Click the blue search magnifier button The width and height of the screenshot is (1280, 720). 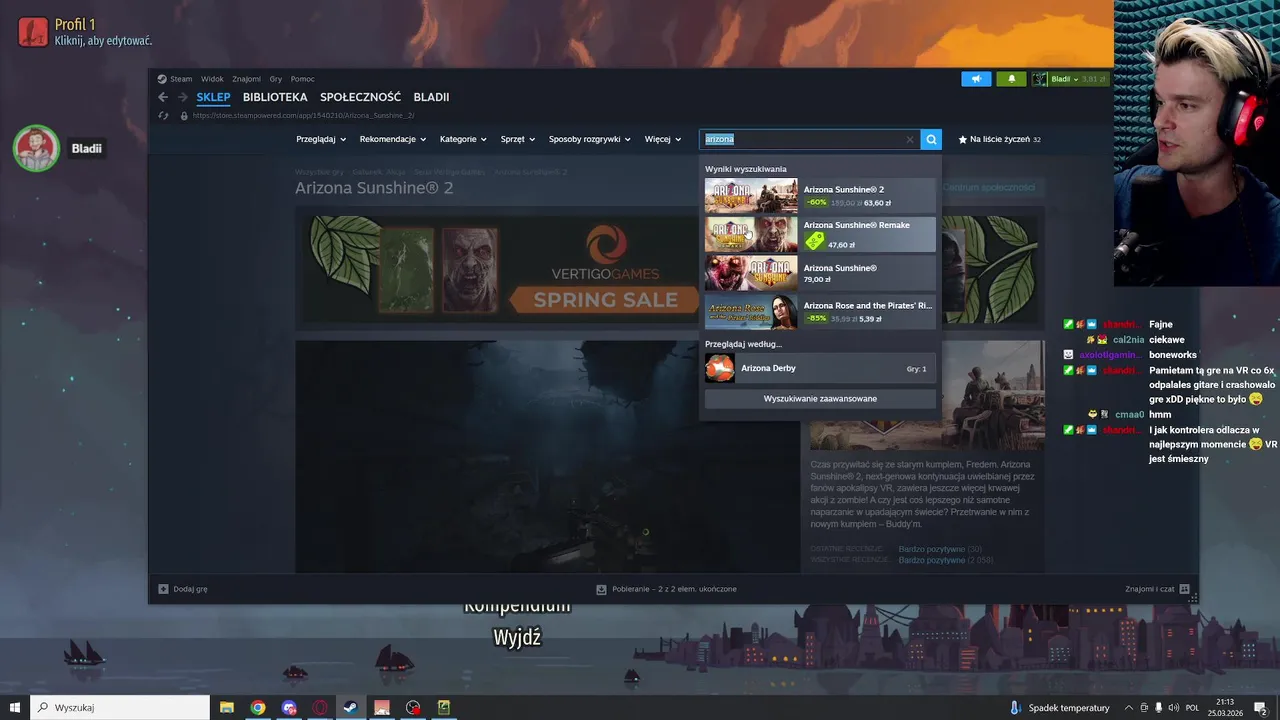tap(931, 139)
